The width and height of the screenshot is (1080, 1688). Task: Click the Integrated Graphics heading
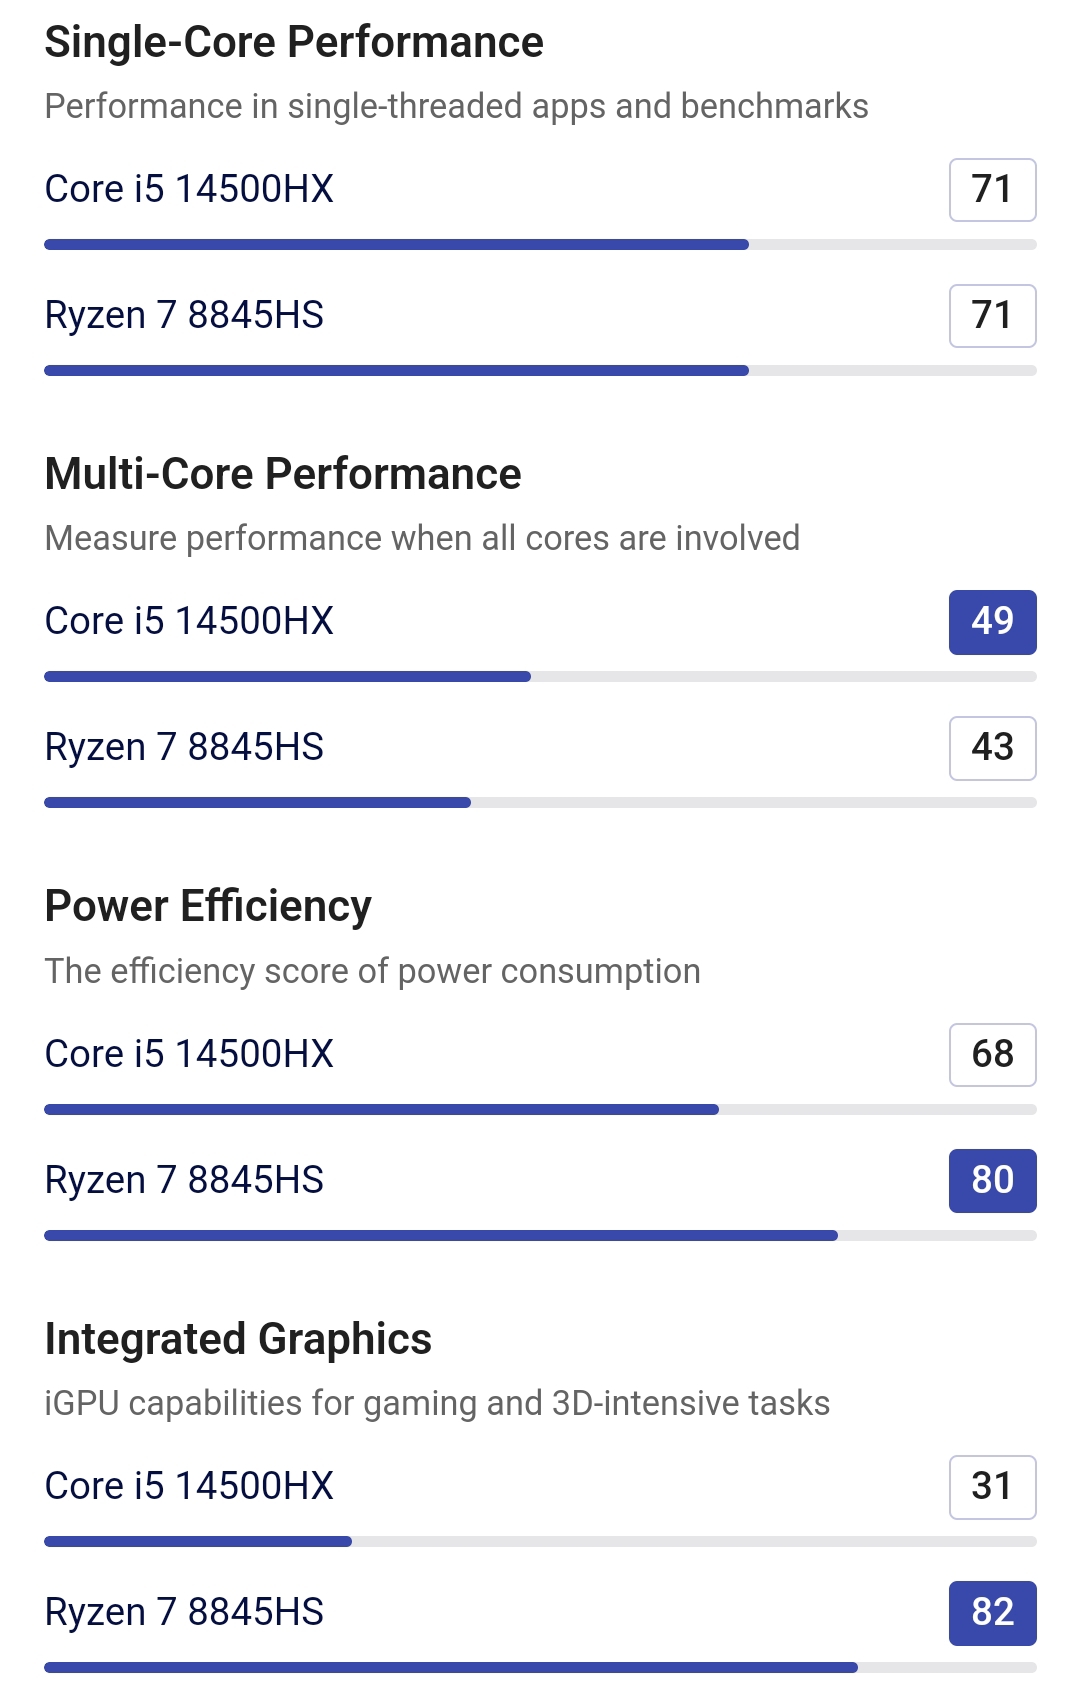pyautogui.click(x=238, y=1340)
